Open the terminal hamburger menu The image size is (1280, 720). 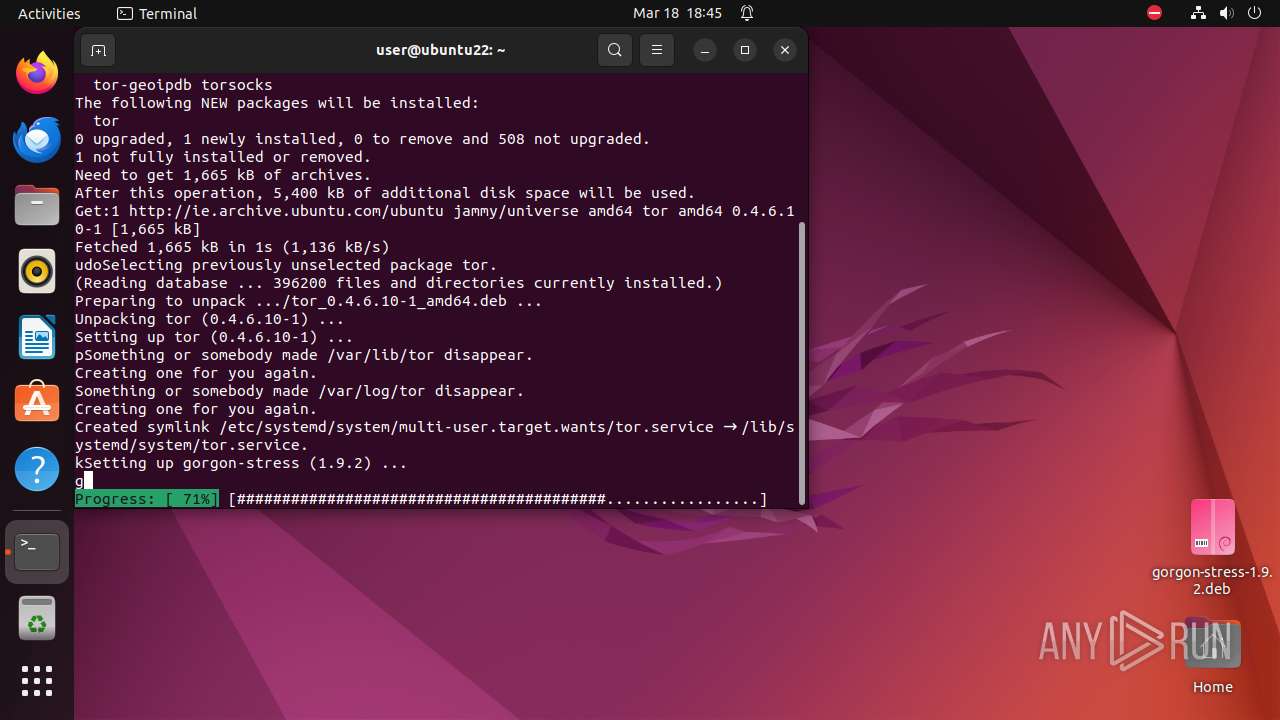[x=657, y=50]
